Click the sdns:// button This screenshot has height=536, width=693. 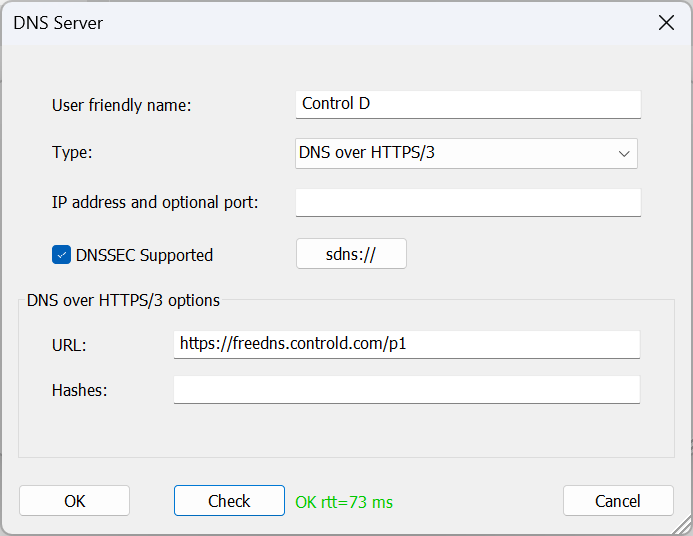pos(351,254)
